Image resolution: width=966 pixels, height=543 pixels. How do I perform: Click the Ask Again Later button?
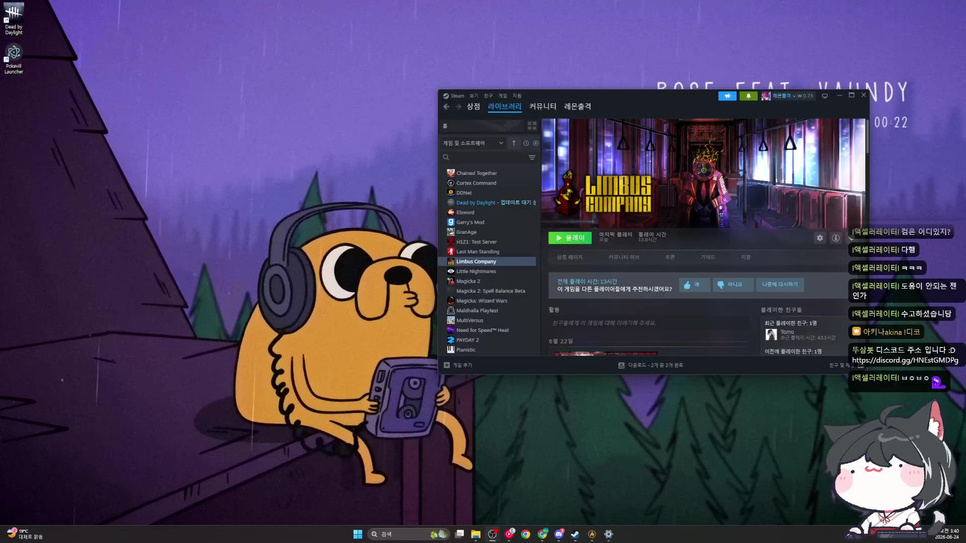779,285
